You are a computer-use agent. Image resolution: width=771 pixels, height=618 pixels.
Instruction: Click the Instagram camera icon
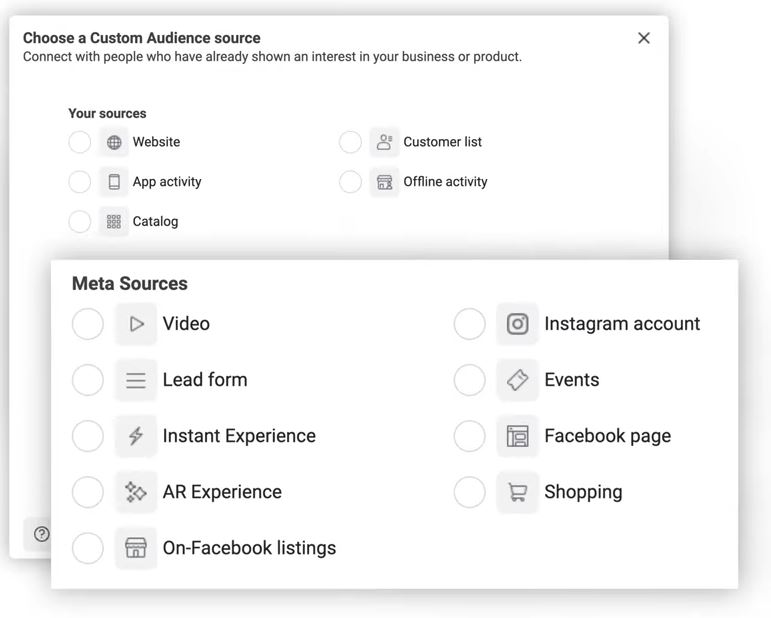pos(517,324)
